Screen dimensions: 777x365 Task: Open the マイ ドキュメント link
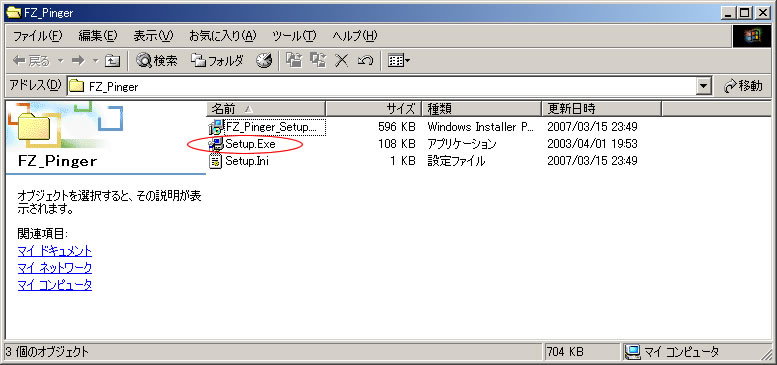55,251
